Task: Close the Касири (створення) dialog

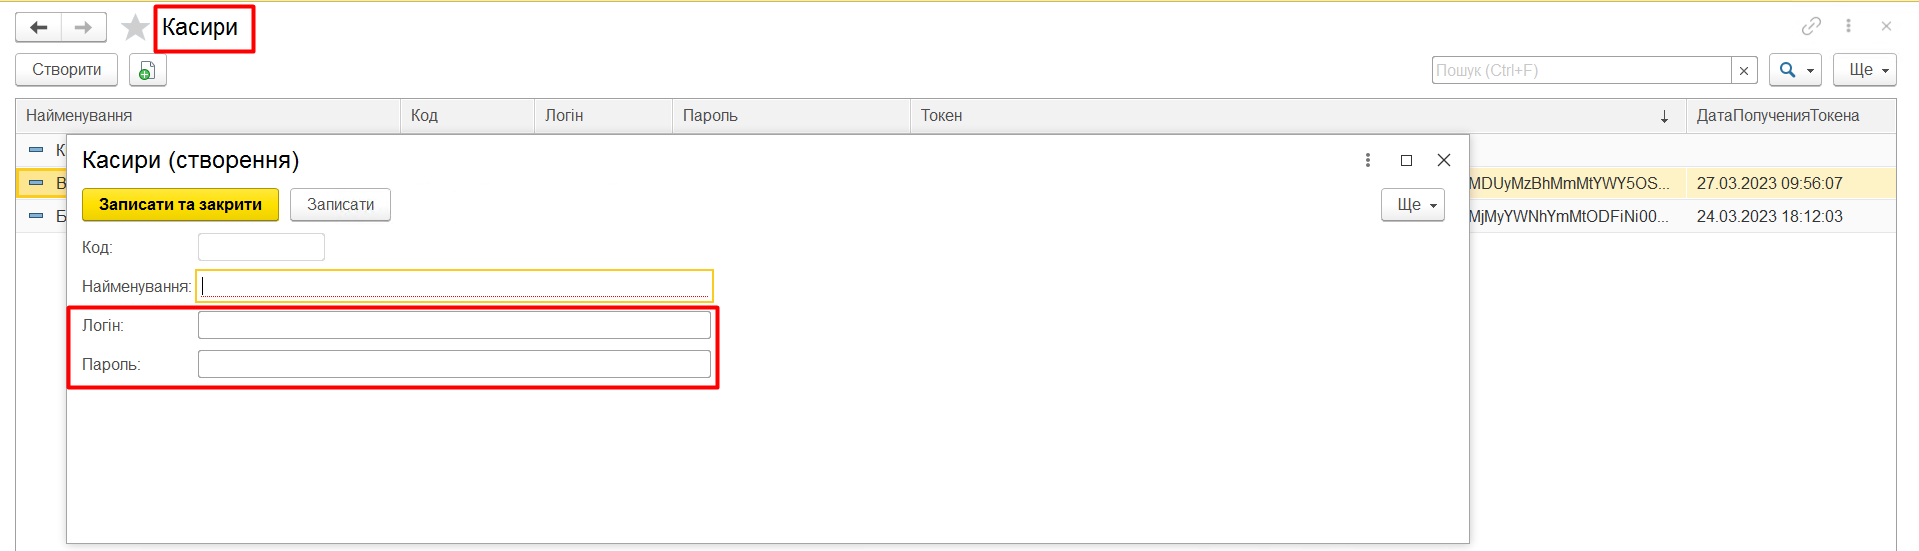Action: 1443,160
